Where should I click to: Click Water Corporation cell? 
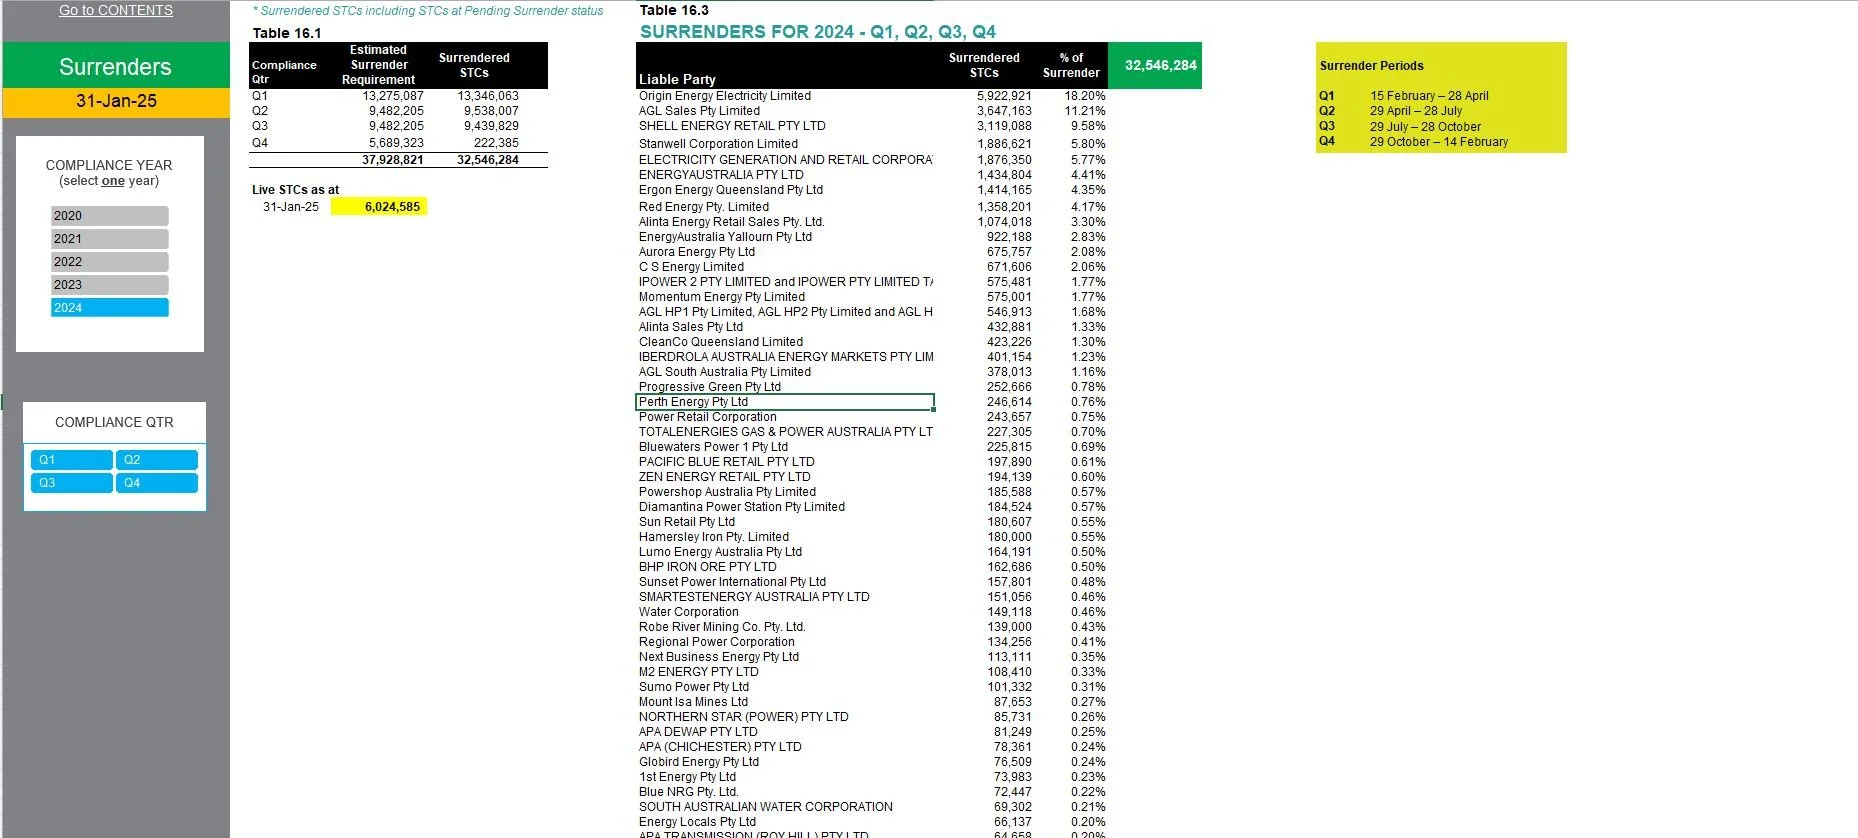[x=689, y=612]
